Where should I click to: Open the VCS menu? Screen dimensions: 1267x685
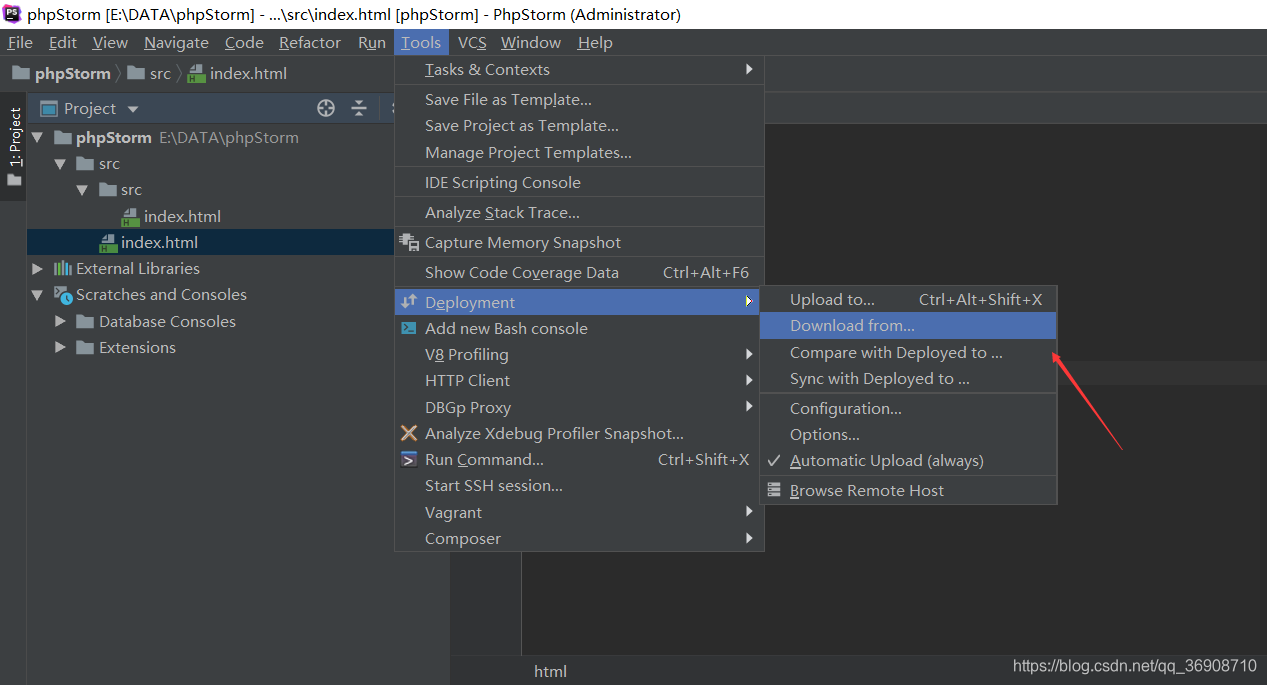(x=471, y=42)
